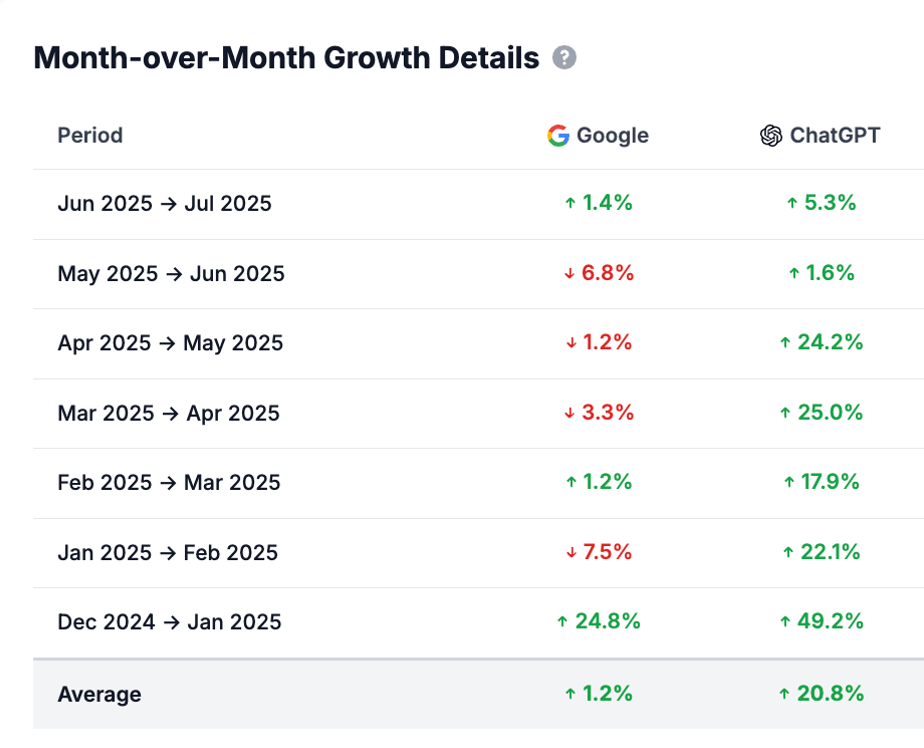Viewport: 924px width, 748px height.
Task: Select the Dec 2024 to Jan 2025 period
Action: [169, 621]
